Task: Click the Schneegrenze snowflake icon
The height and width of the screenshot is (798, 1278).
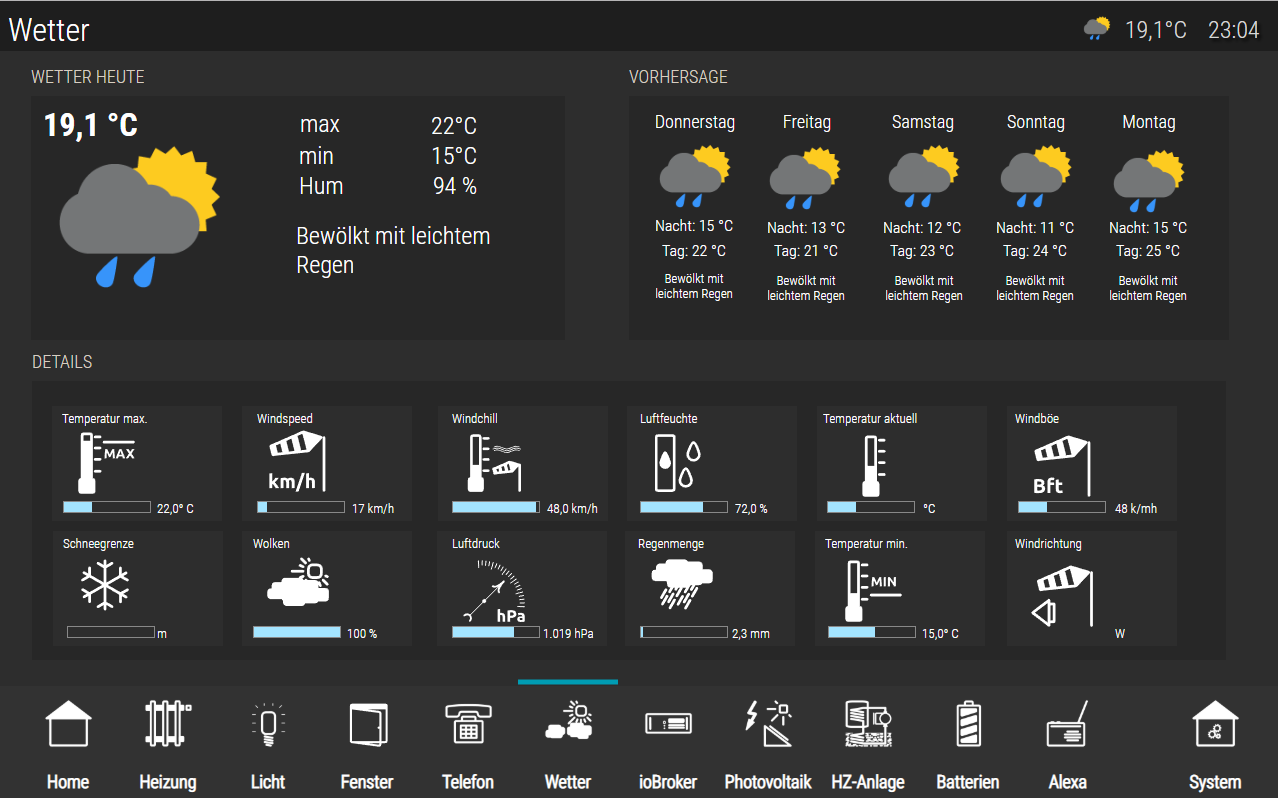Action: point(105,585)
